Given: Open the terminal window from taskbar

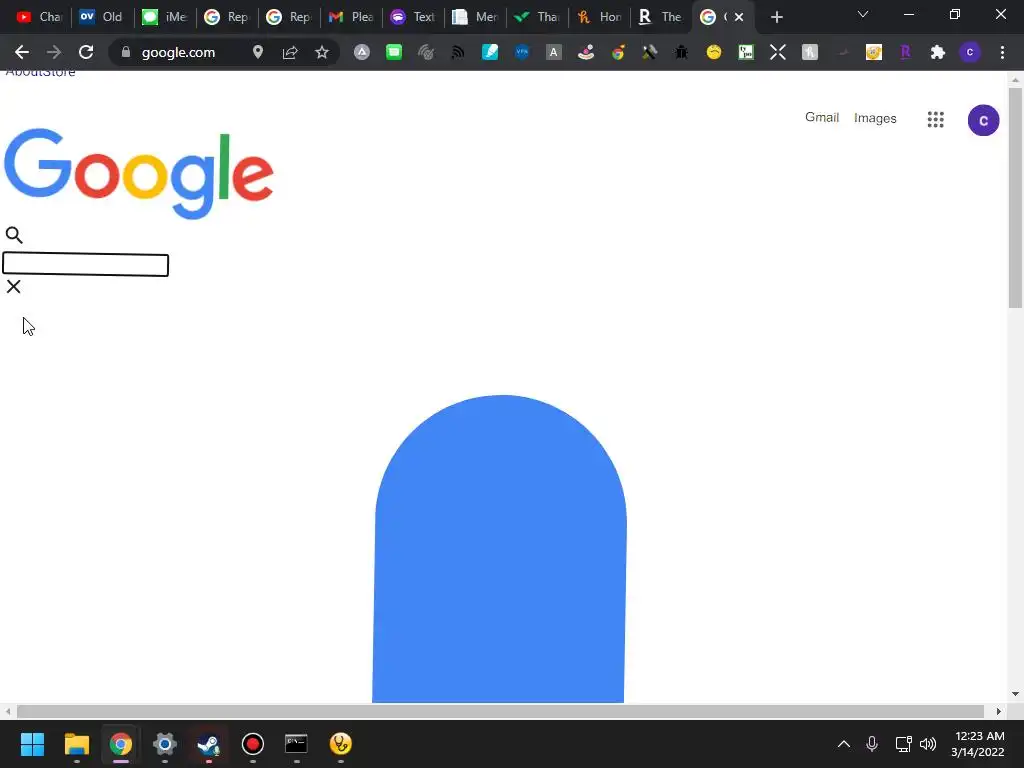Looking at the screenshot, I should [x=296, y=744].
